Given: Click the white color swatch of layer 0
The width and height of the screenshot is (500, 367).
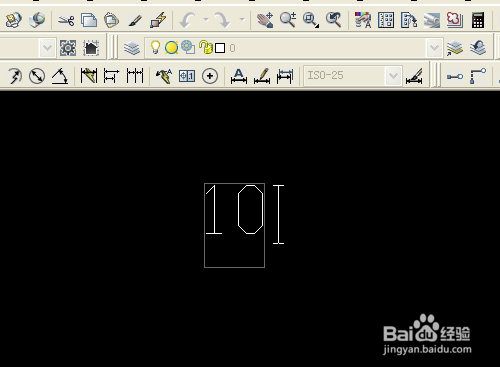Looking at the screenshot, I should (220, 48).
